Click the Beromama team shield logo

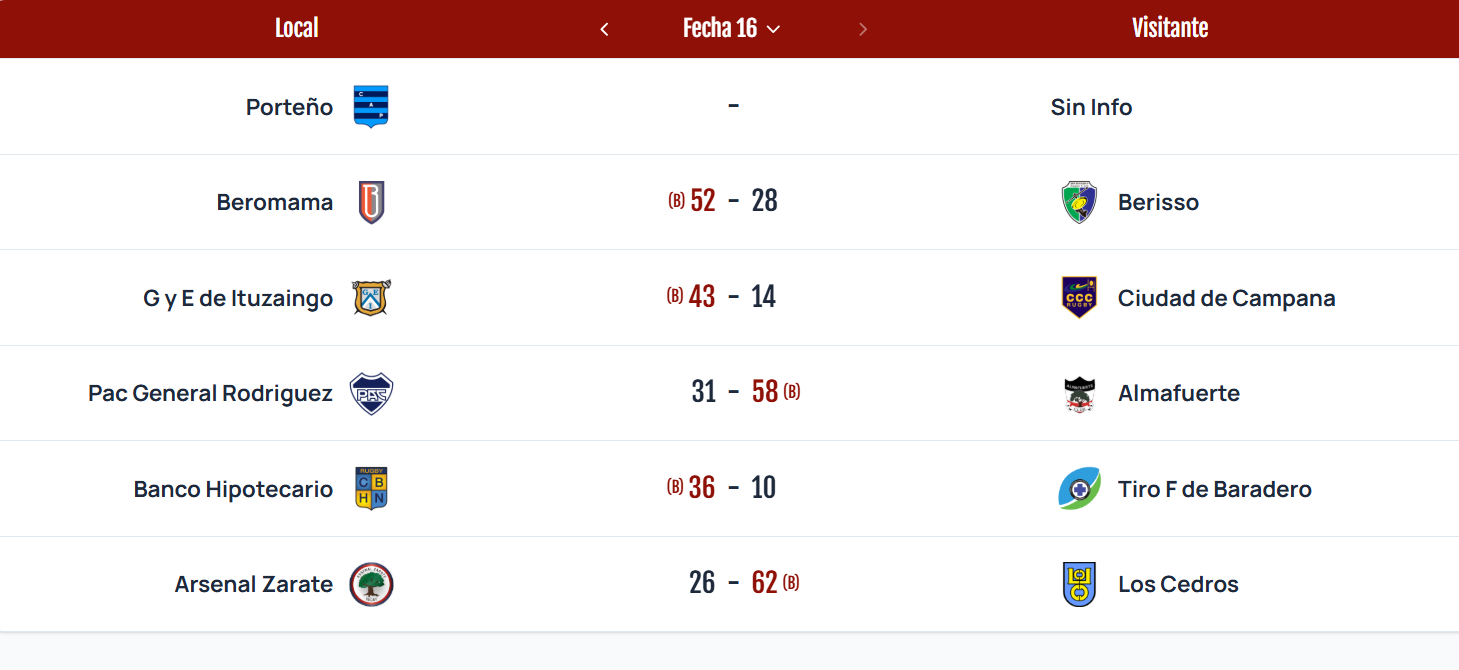click(371, 202)
